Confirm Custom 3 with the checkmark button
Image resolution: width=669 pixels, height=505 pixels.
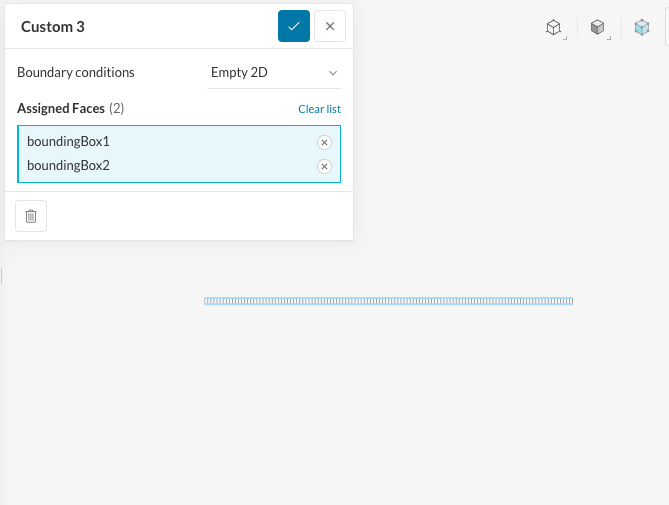[x=293, y=27]
